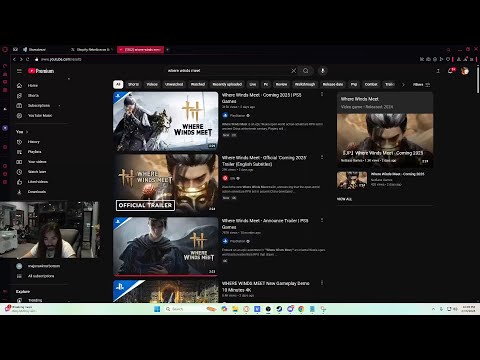The width and height of the screenshot is (480, 360).
Task: Open the Announce Trailer PS5 Games title
Action: click(265, 224)
